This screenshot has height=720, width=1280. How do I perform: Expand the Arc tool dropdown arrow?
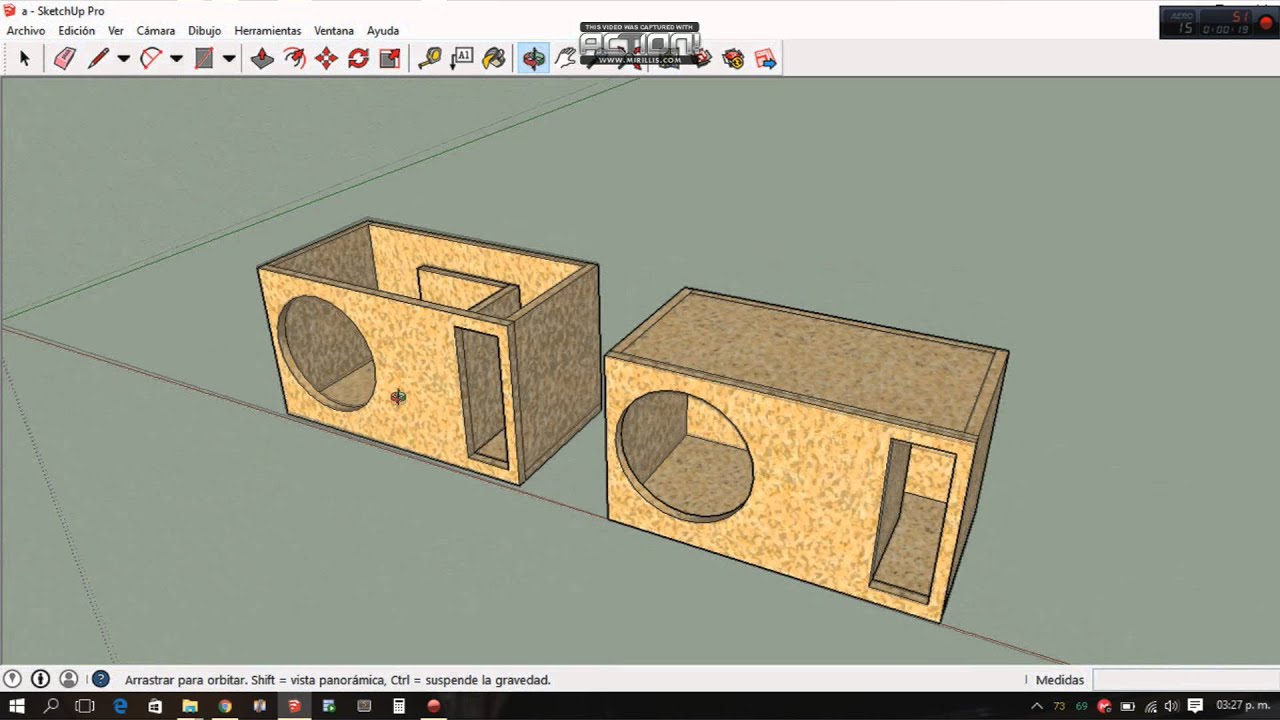[x=176, y=59]
